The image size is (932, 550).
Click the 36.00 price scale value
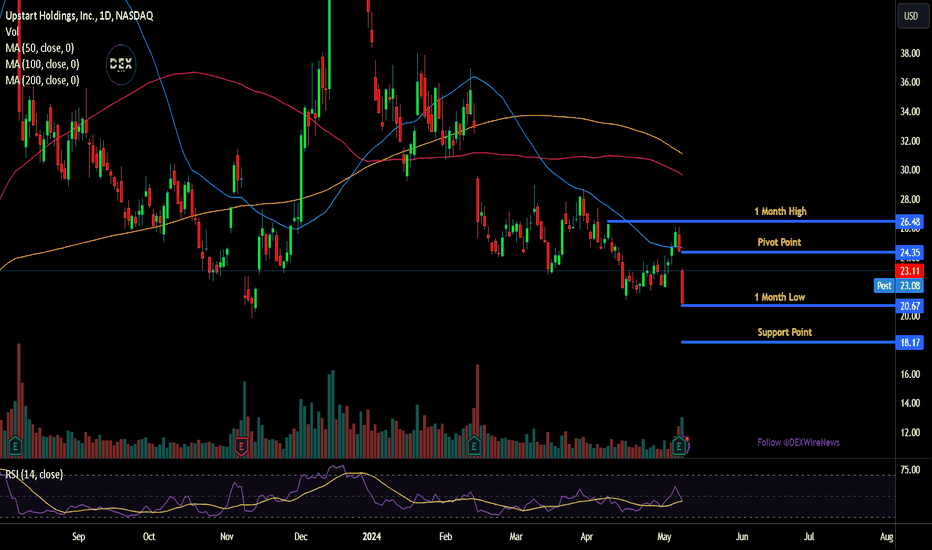[910, 83]
